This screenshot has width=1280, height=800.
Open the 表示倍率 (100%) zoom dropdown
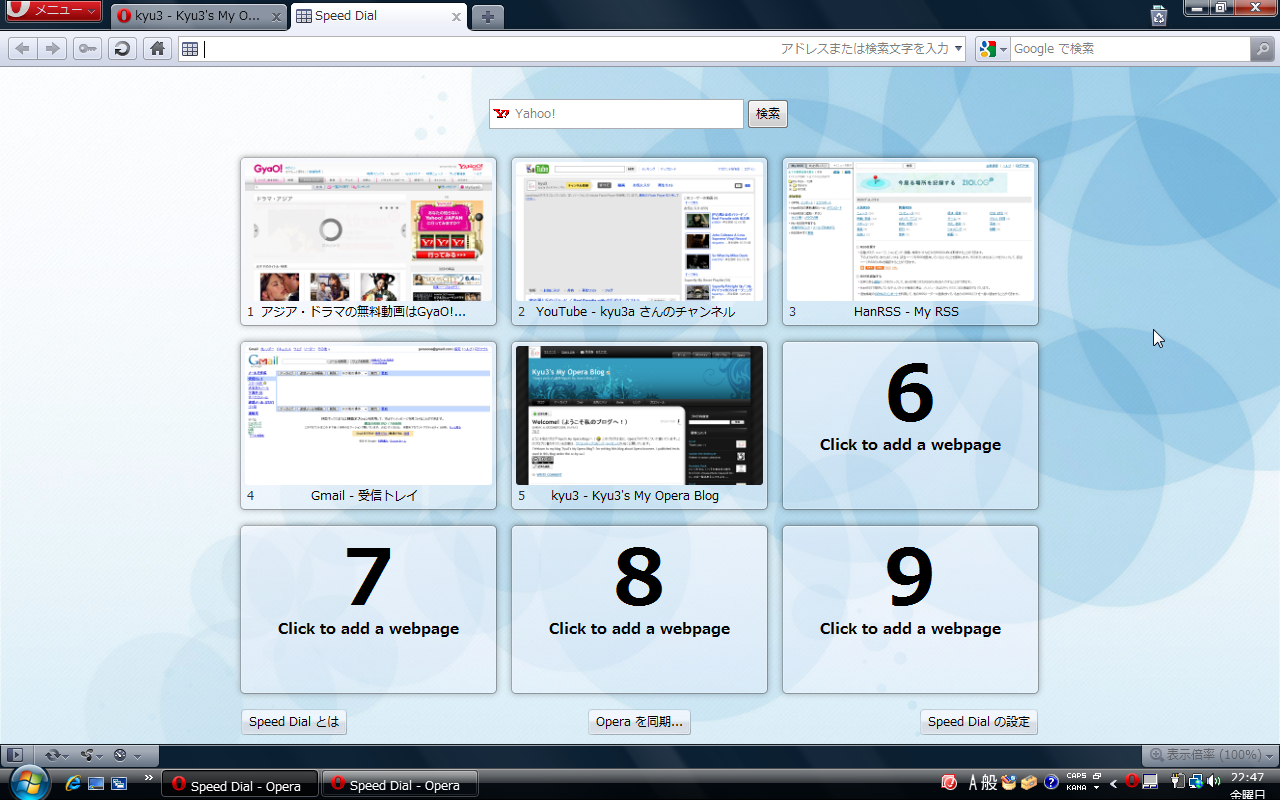1209,755
